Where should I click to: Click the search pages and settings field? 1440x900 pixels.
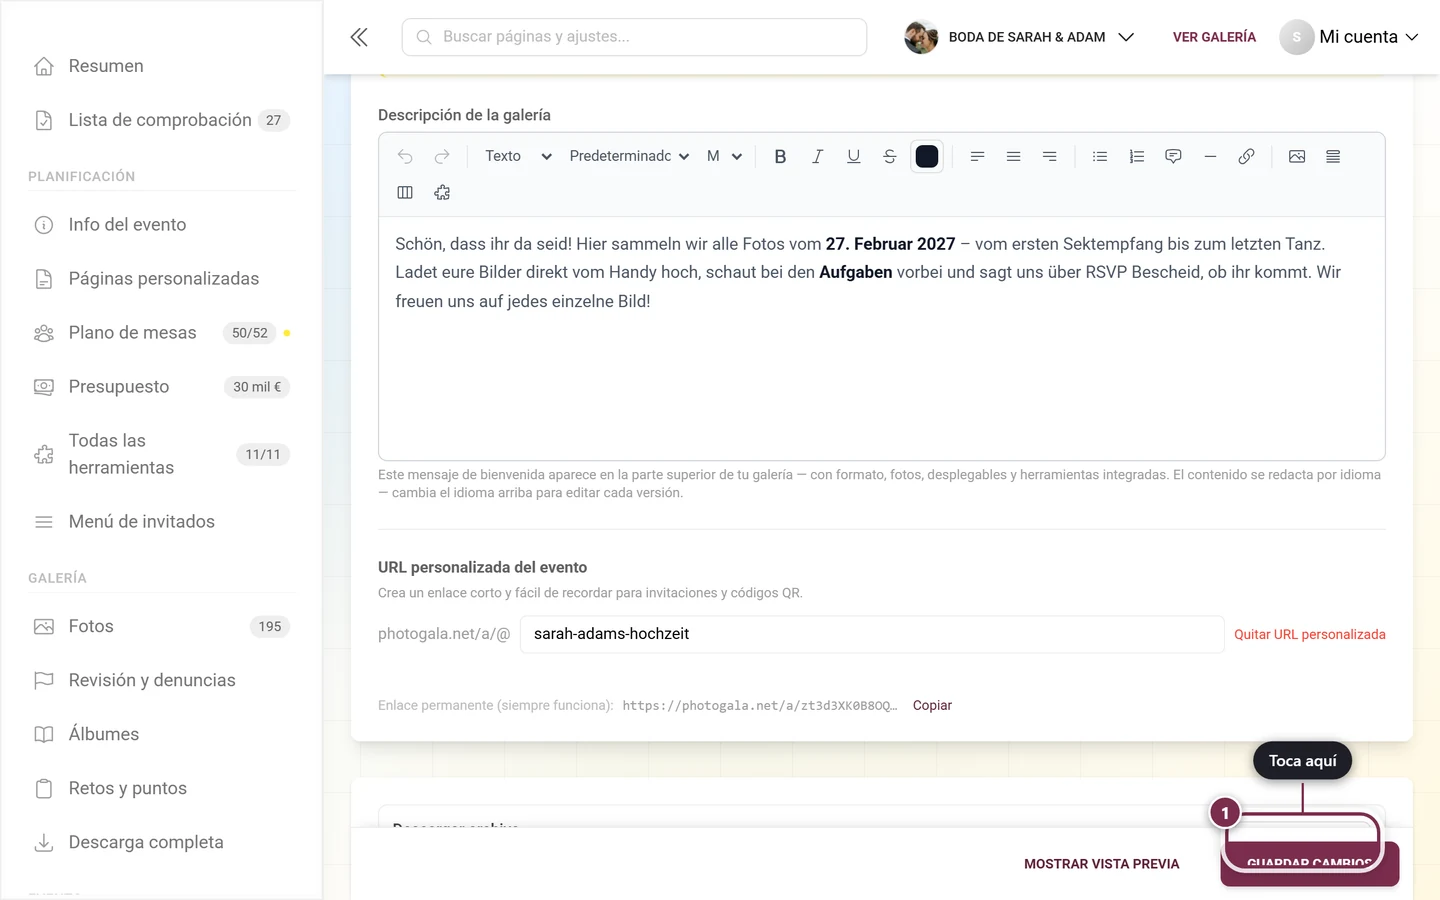click(x=634, y=37)
